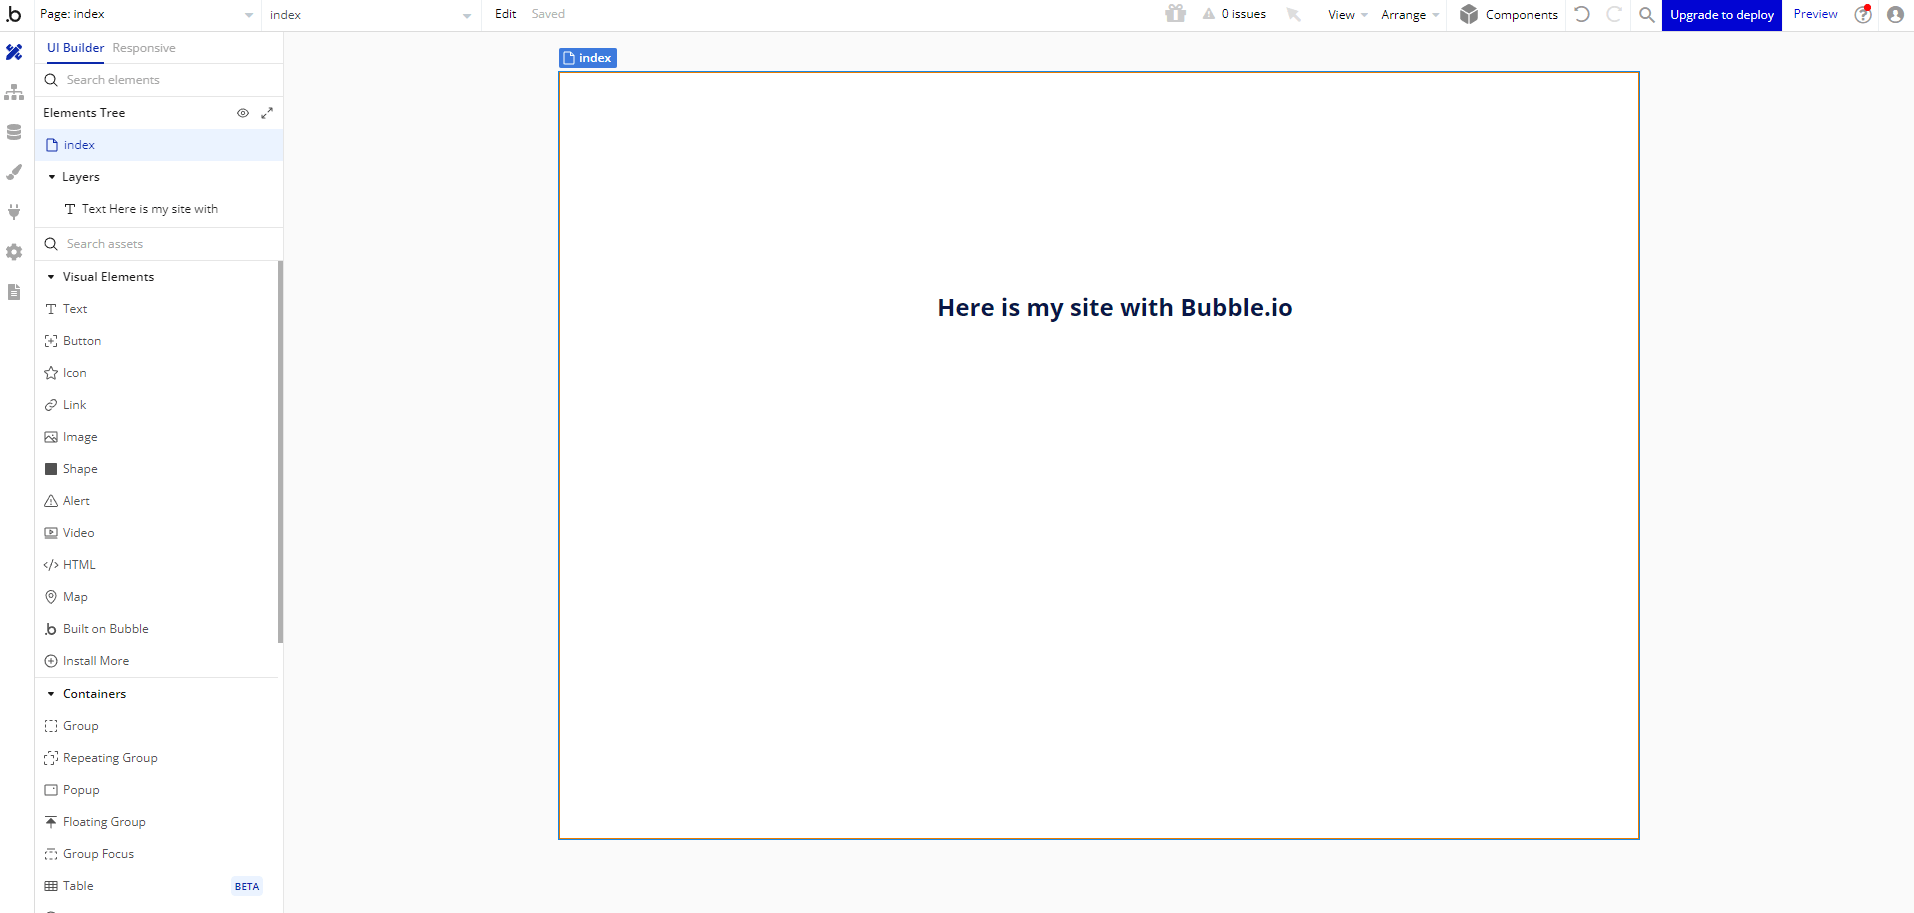Viewport: 1914px width, 913px height.
Task: Click Upgrade to deploy button
Action: 1721,15
